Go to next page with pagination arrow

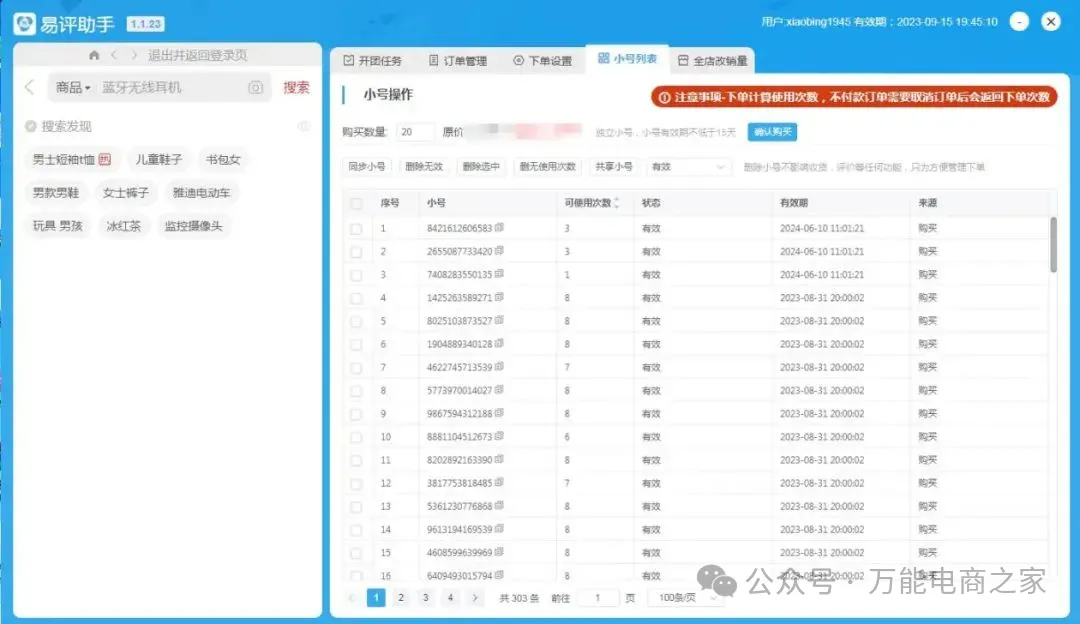pos(476,598)
